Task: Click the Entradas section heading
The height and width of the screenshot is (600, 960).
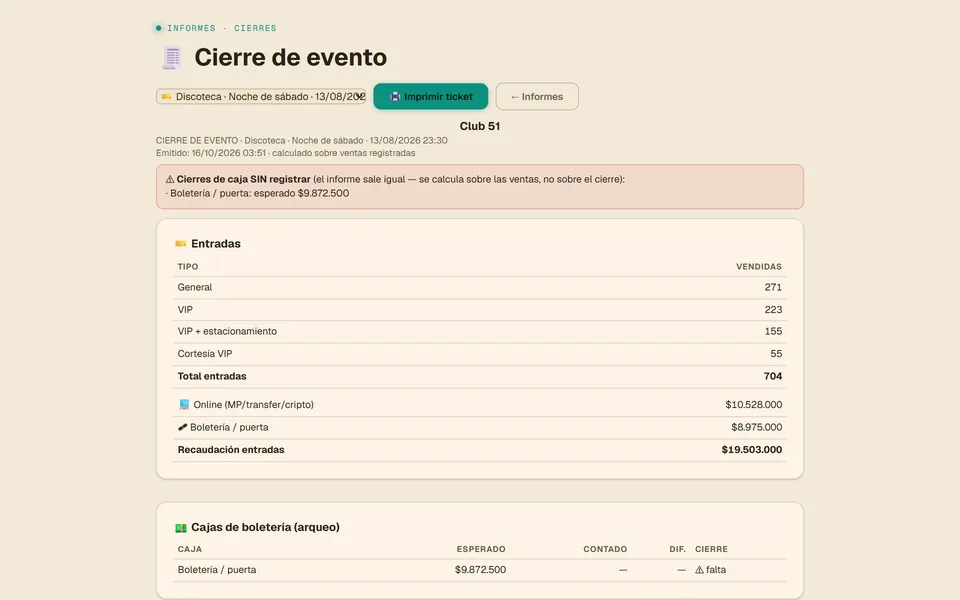Action: click(x=216, y=244)
